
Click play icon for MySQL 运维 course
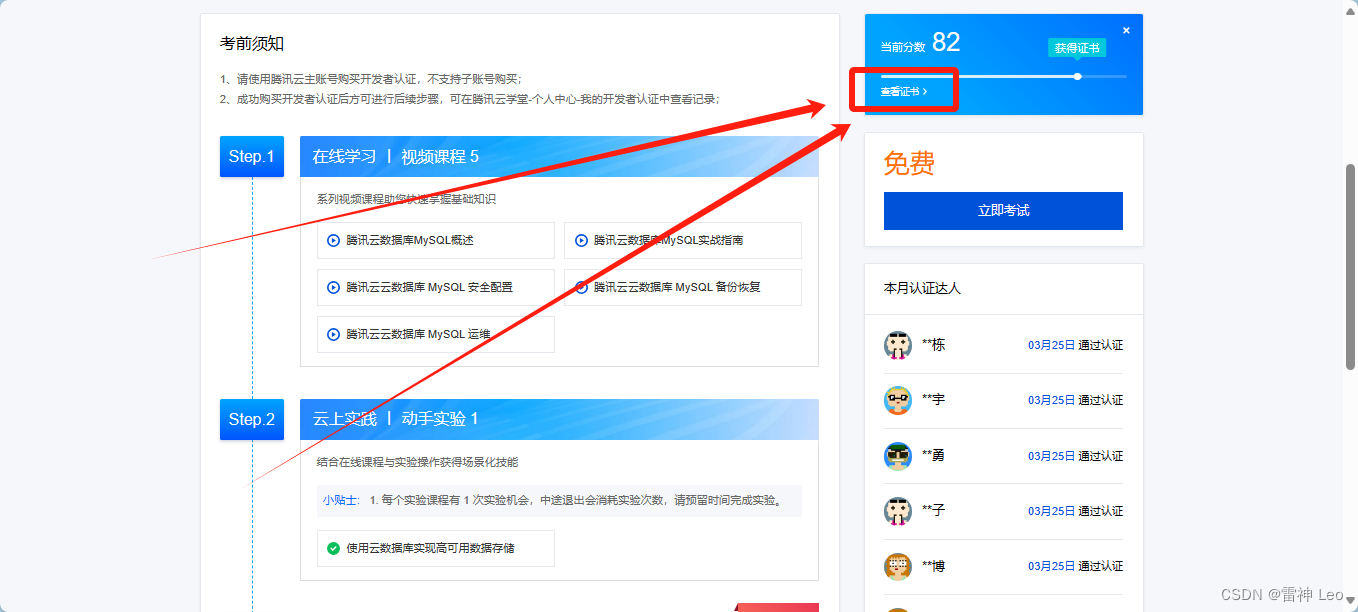point(333,334)
